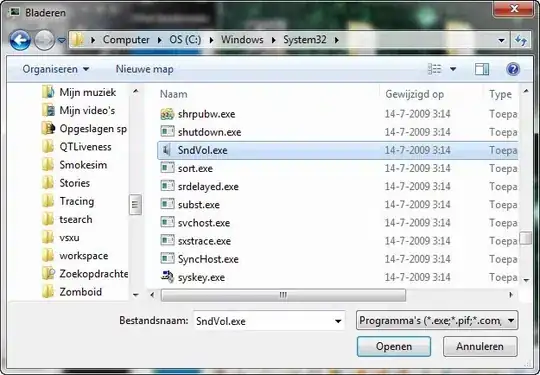Toggle the preview pane icon

482,69
